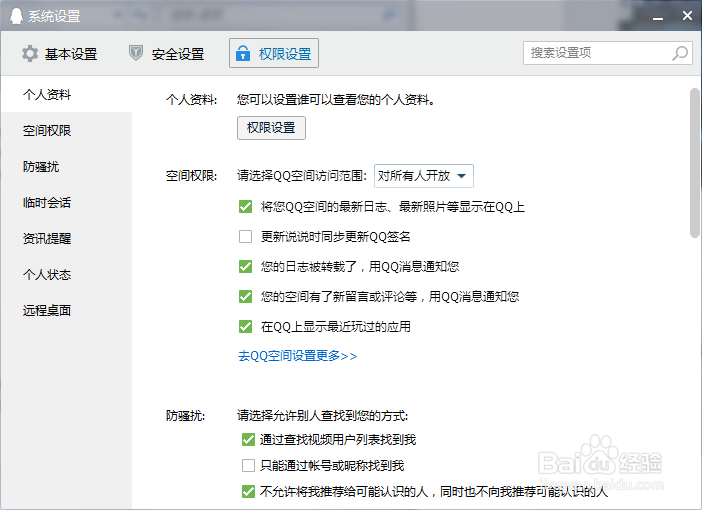
Task: Minimize the 系统设置 window
Action: pyautogui.click(x=658, y=16)
